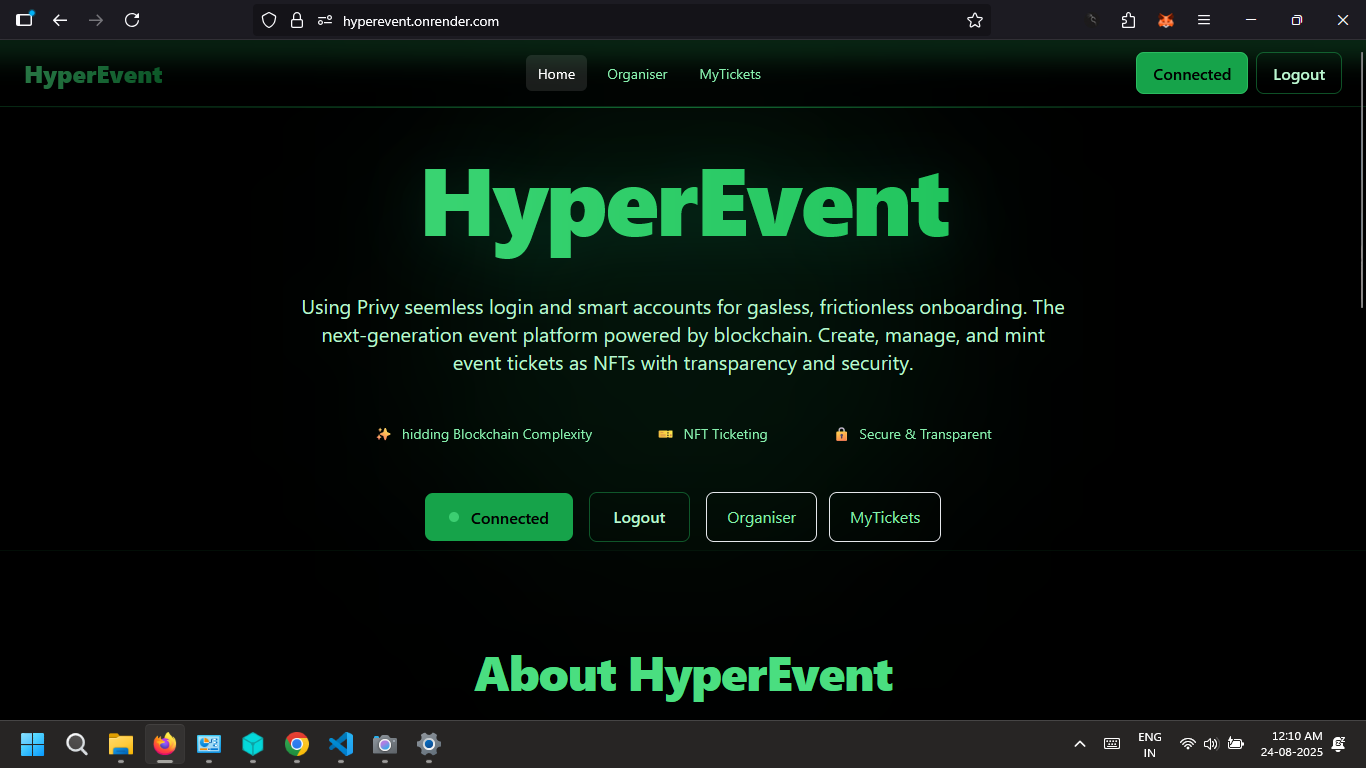Open Windows taskbar search
Screen dimensions: 1366x768
click(77, 744)
